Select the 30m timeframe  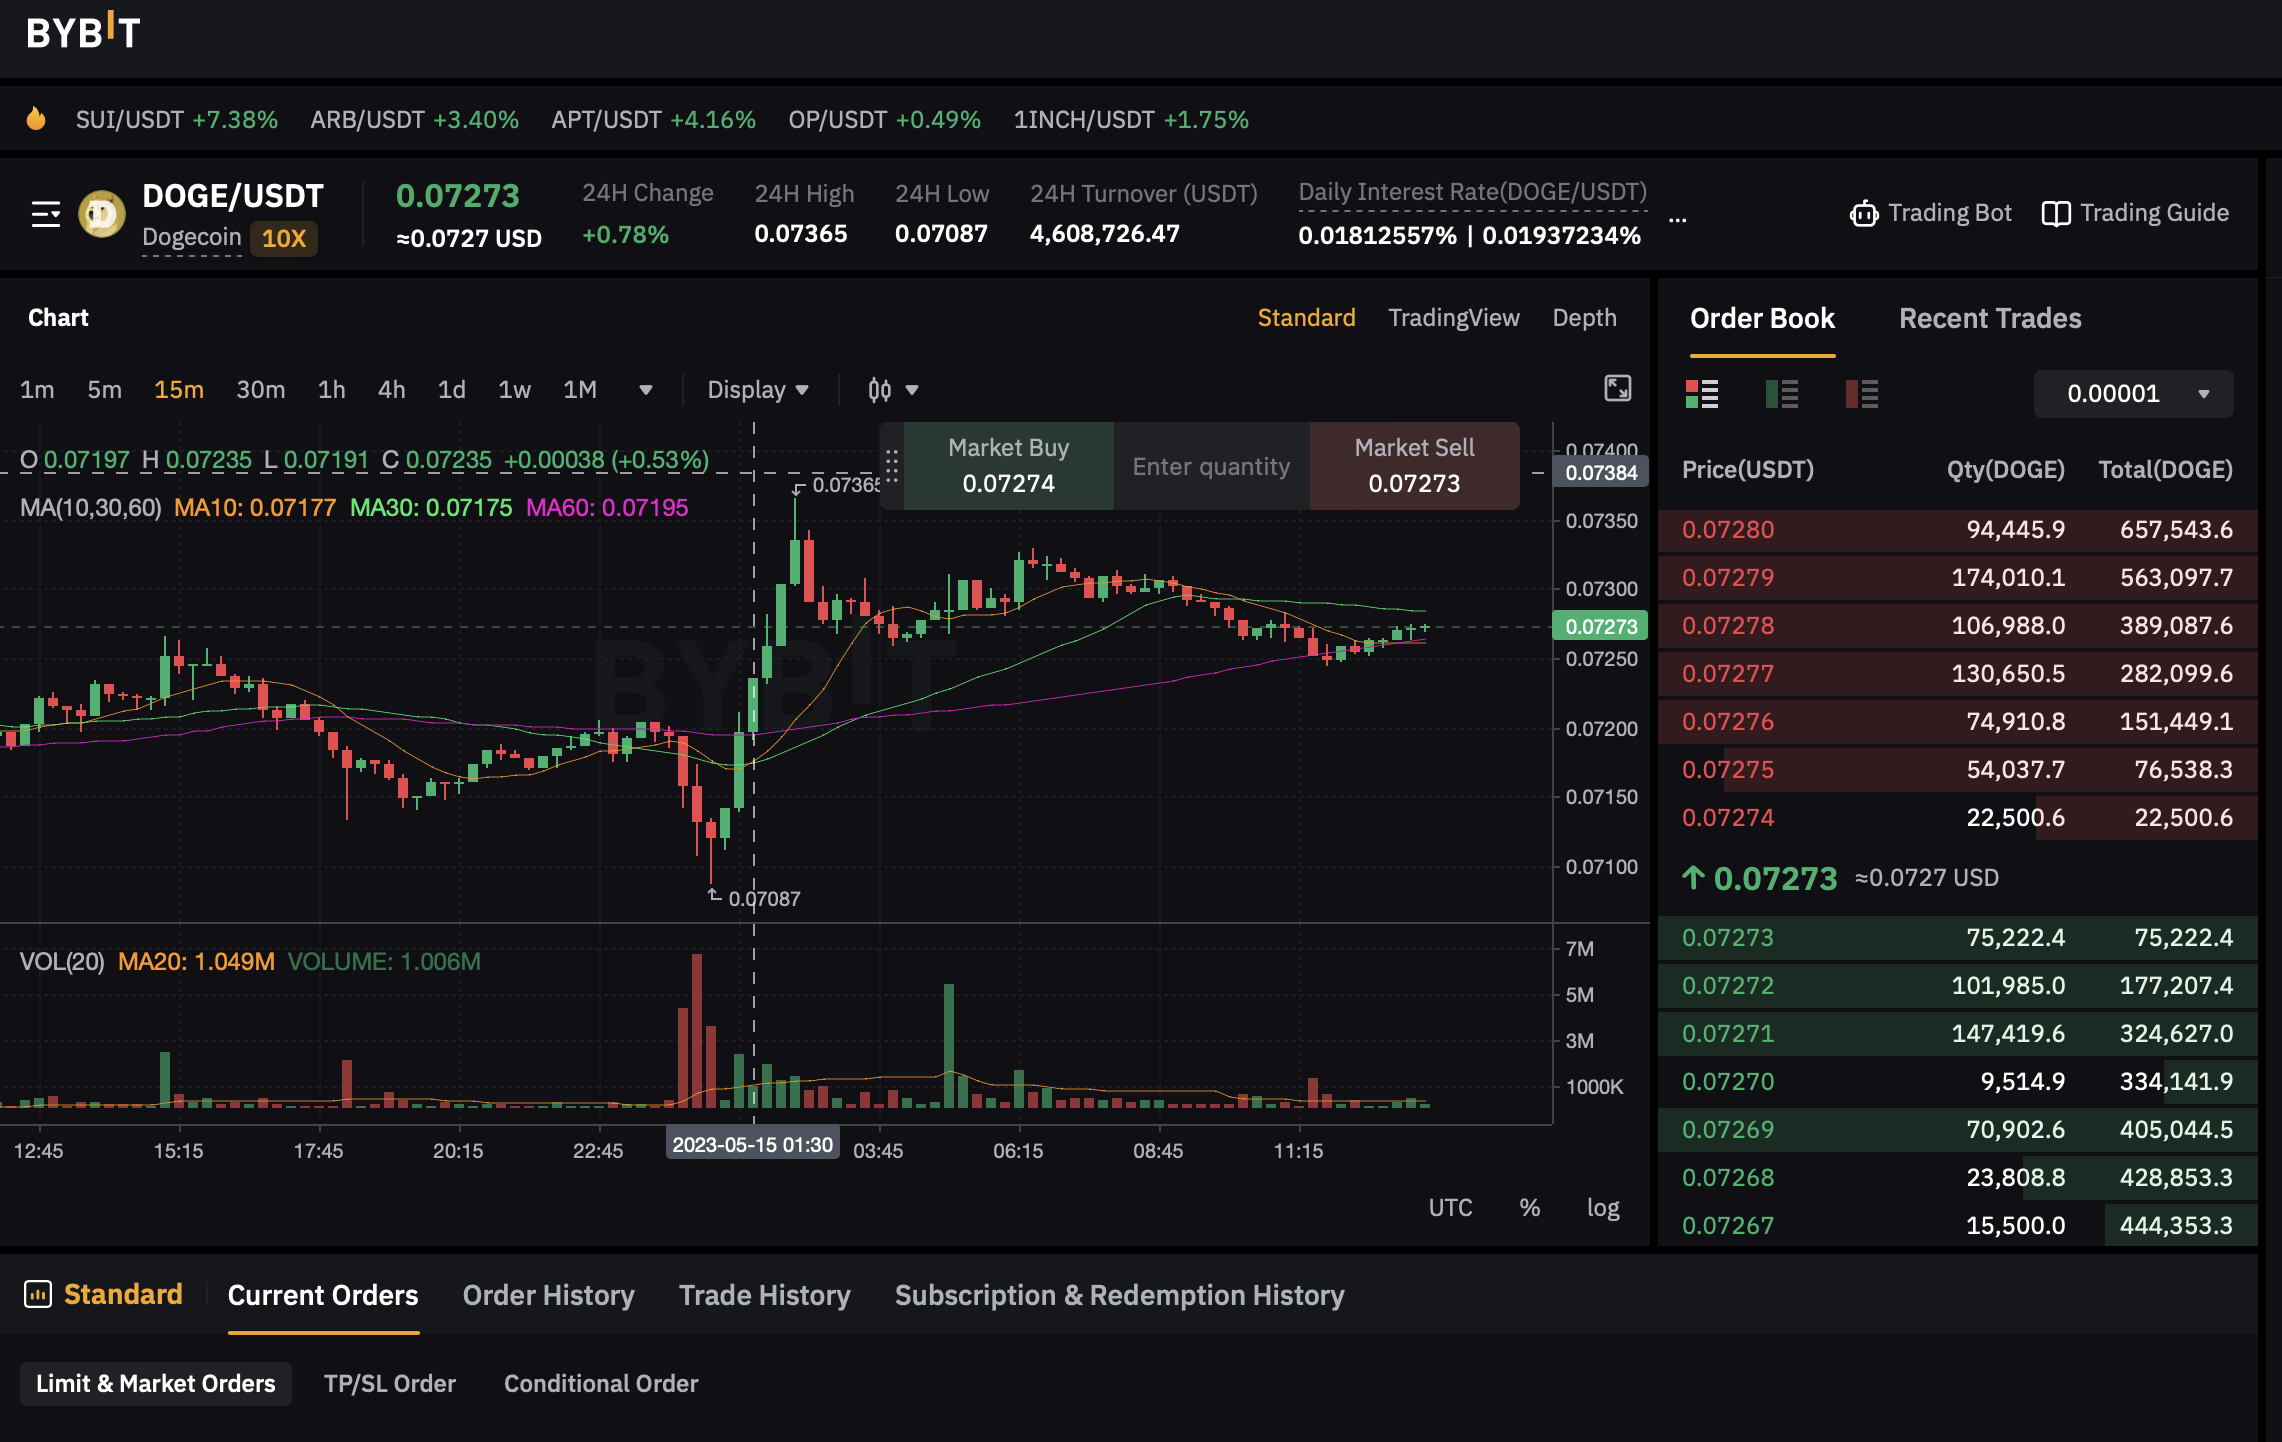260,390
